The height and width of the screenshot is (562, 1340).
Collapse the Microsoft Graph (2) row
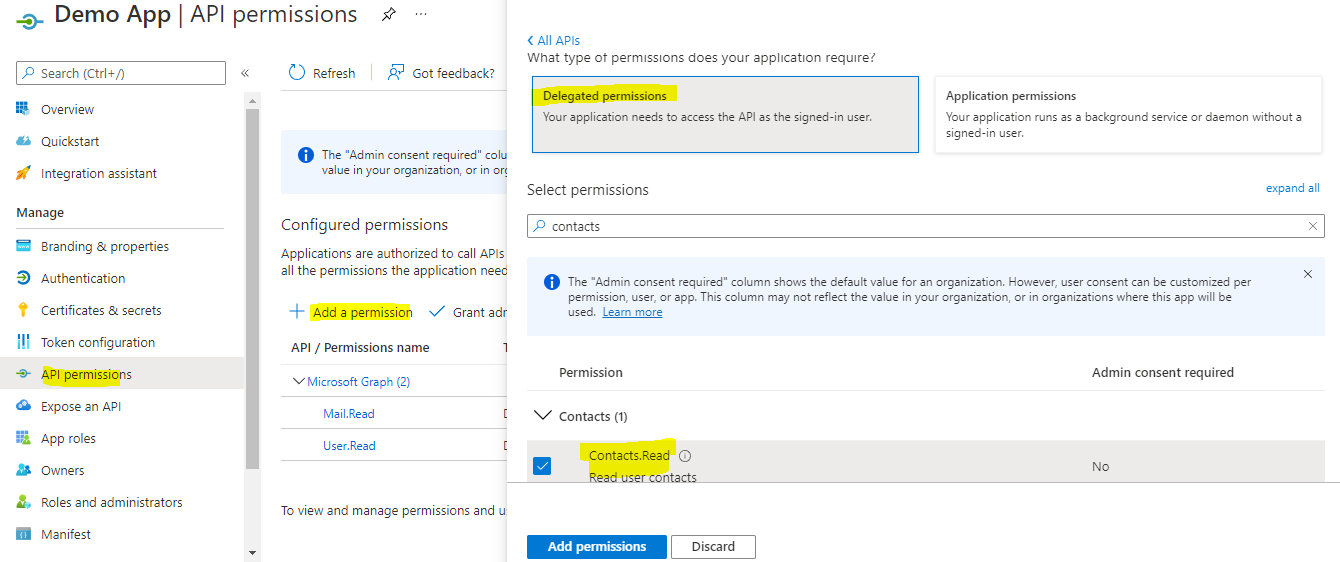[x=299, y=381]
